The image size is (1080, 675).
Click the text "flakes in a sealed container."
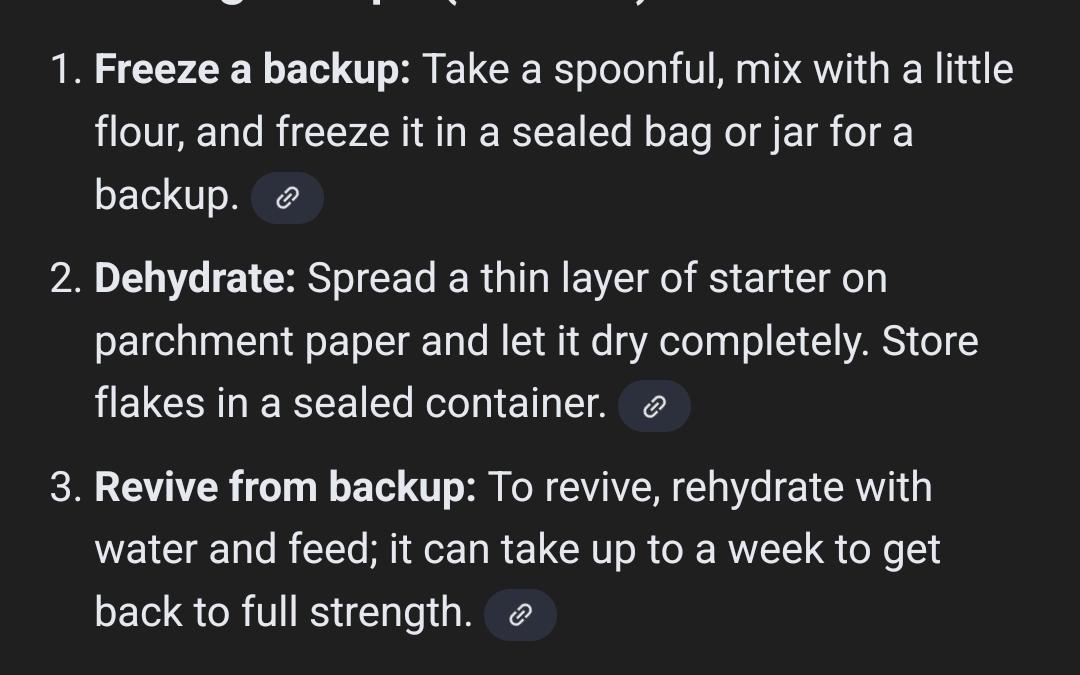pyautogui.click(x=350, y=404)
